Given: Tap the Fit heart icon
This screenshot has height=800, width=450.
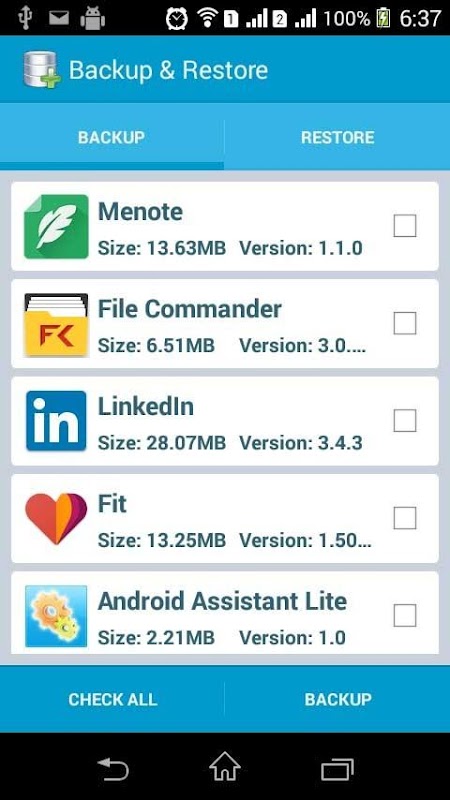Looking at the screenshot, I should point(56,518).
